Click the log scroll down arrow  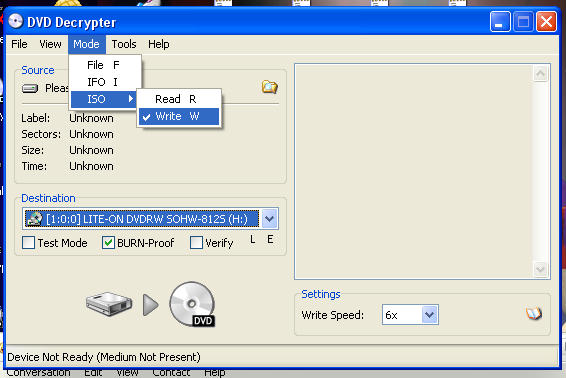click(x=540, y=269)
